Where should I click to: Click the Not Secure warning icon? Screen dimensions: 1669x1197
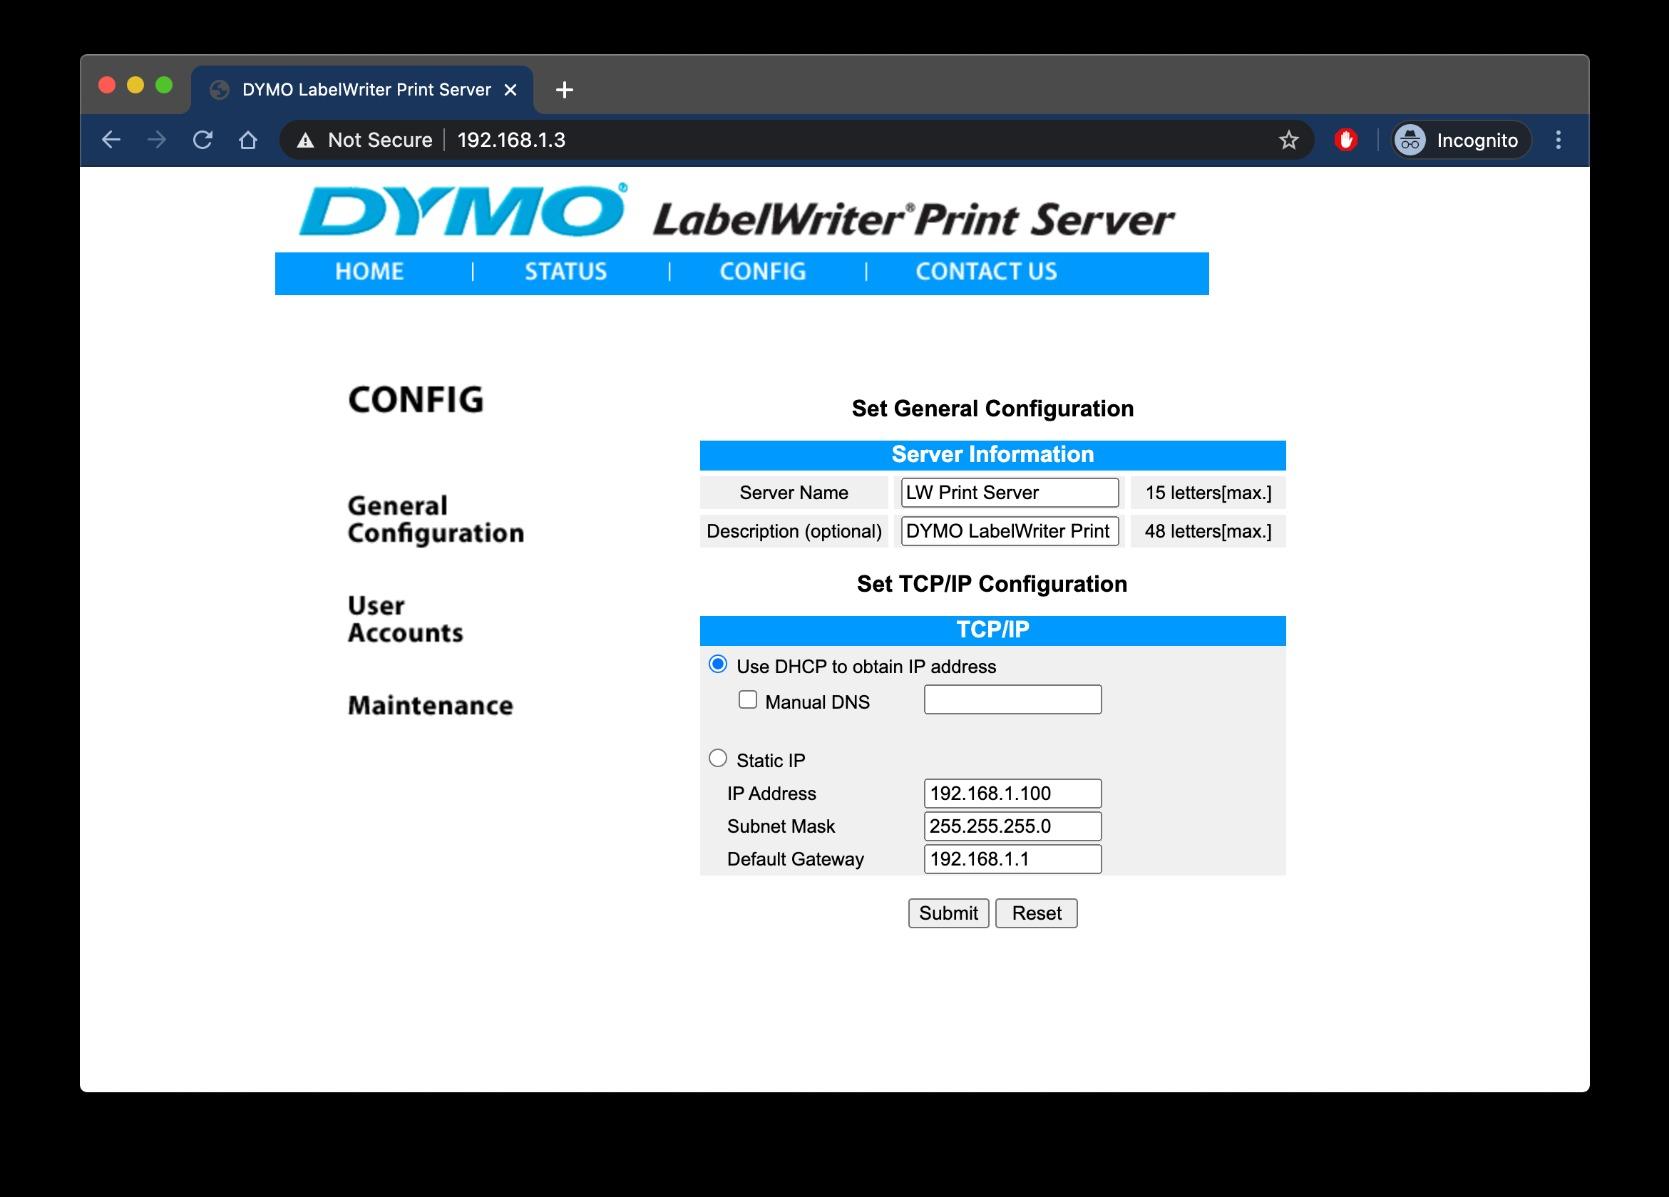(x=306, y=140)
